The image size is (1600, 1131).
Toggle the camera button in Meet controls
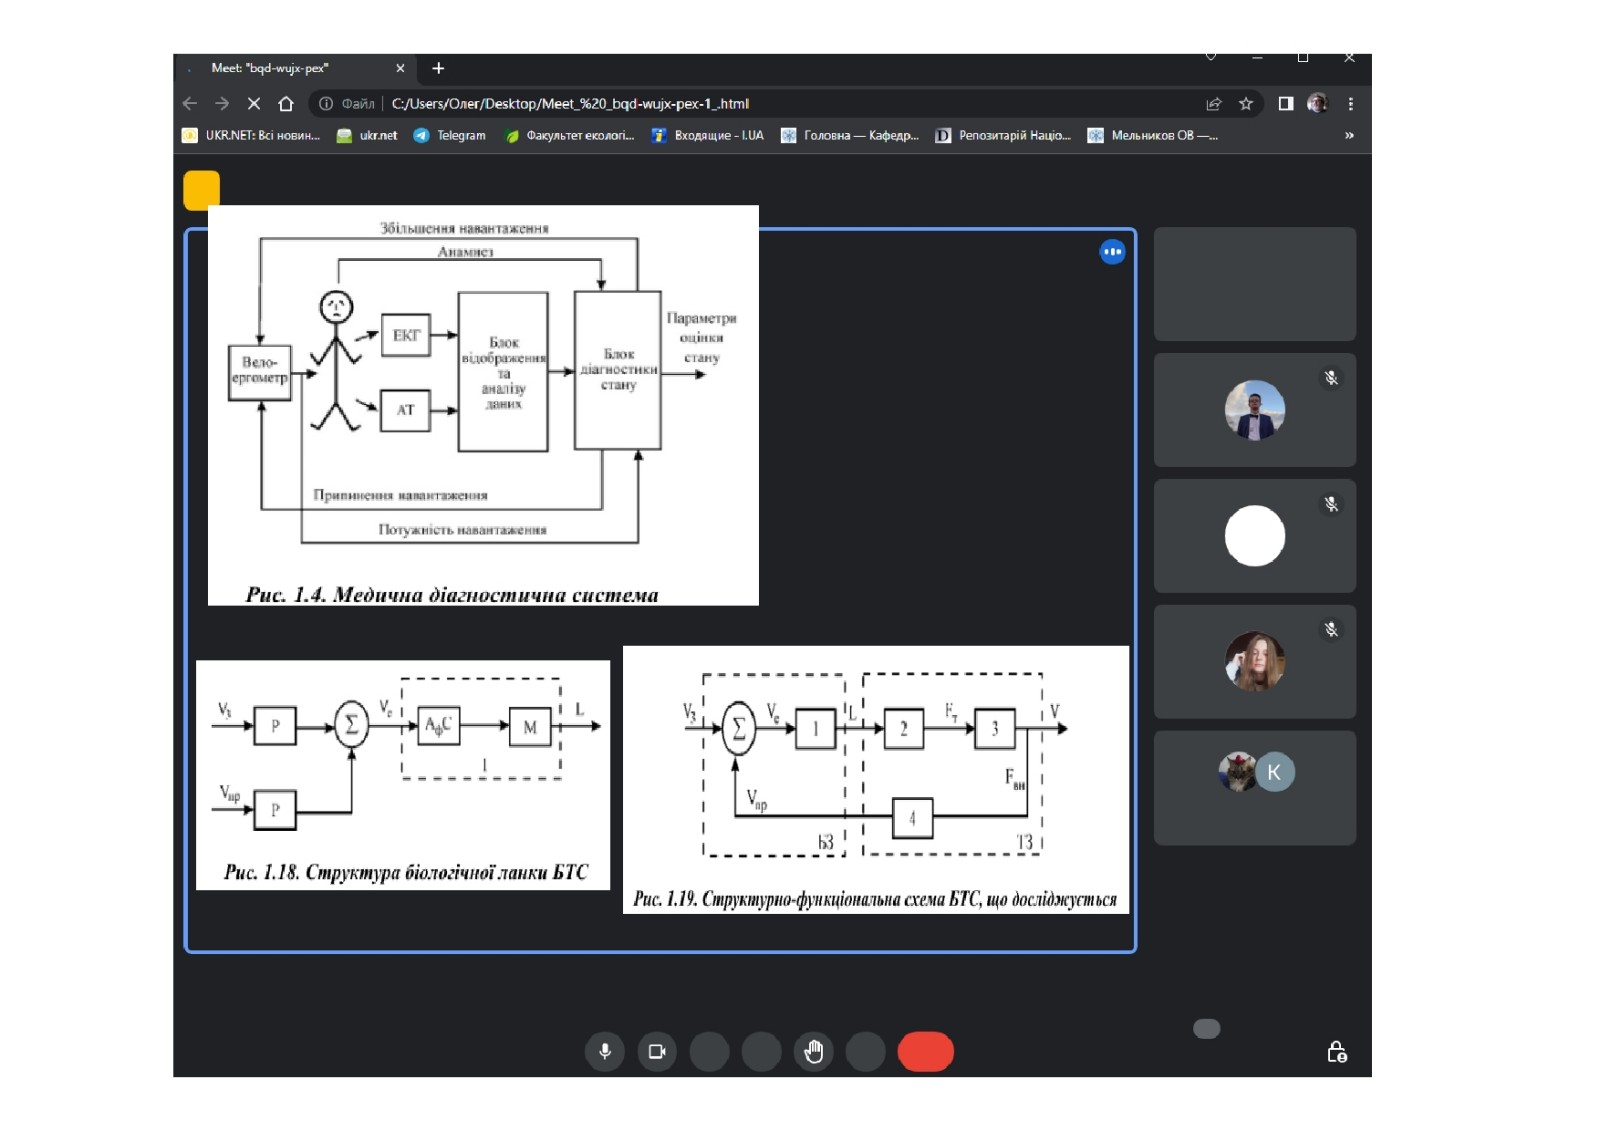pyautogui.click(x=657, y=1051)
